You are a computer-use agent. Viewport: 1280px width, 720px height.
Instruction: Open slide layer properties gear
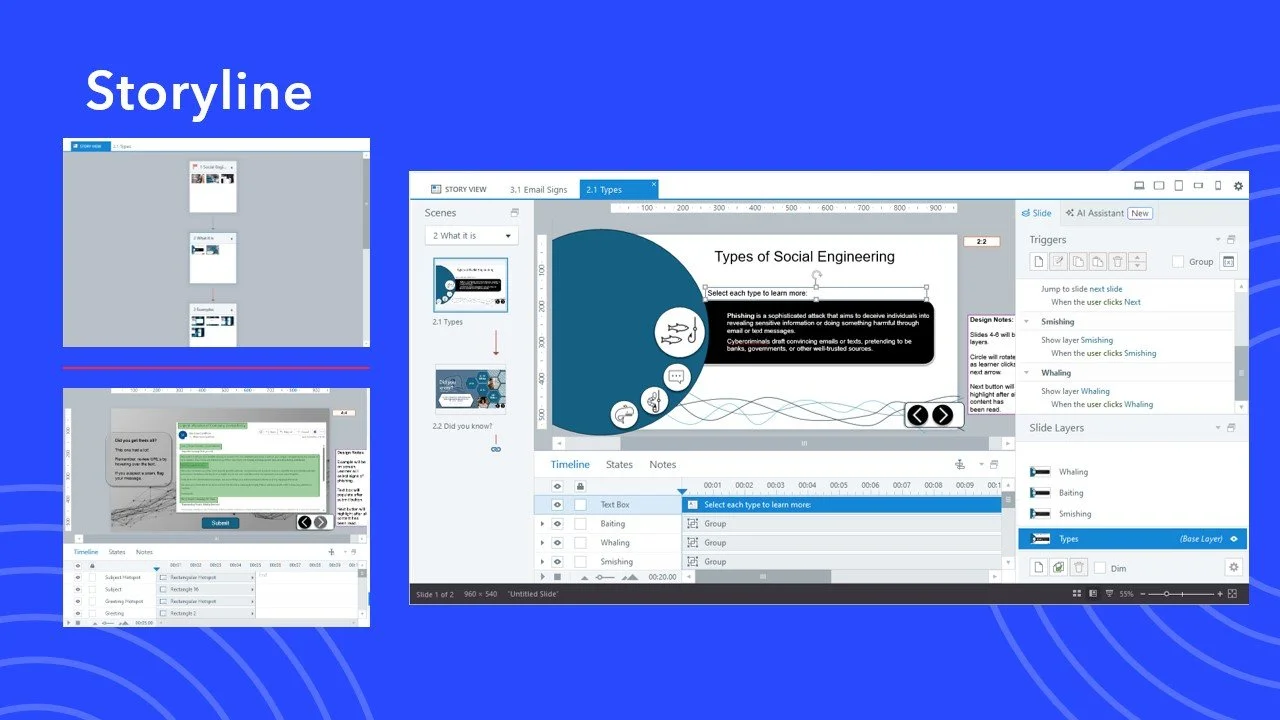[x=1234, y=567]
